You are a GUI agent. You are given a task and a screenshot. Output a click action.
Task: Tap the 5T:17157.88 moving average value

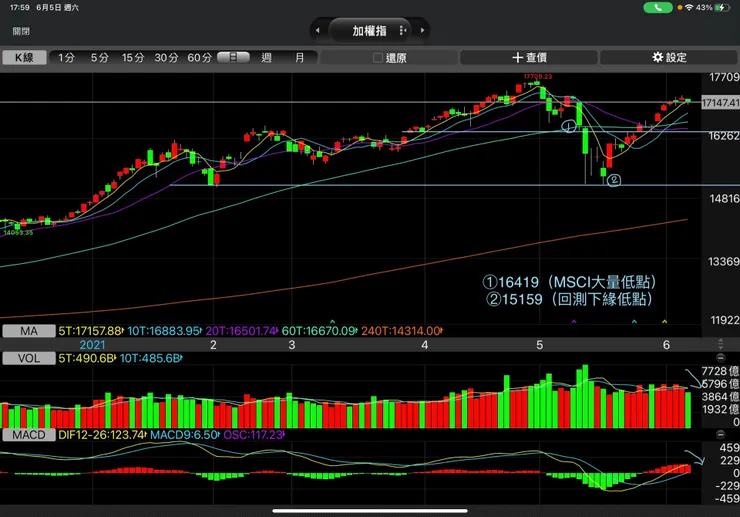click(91, 331)
